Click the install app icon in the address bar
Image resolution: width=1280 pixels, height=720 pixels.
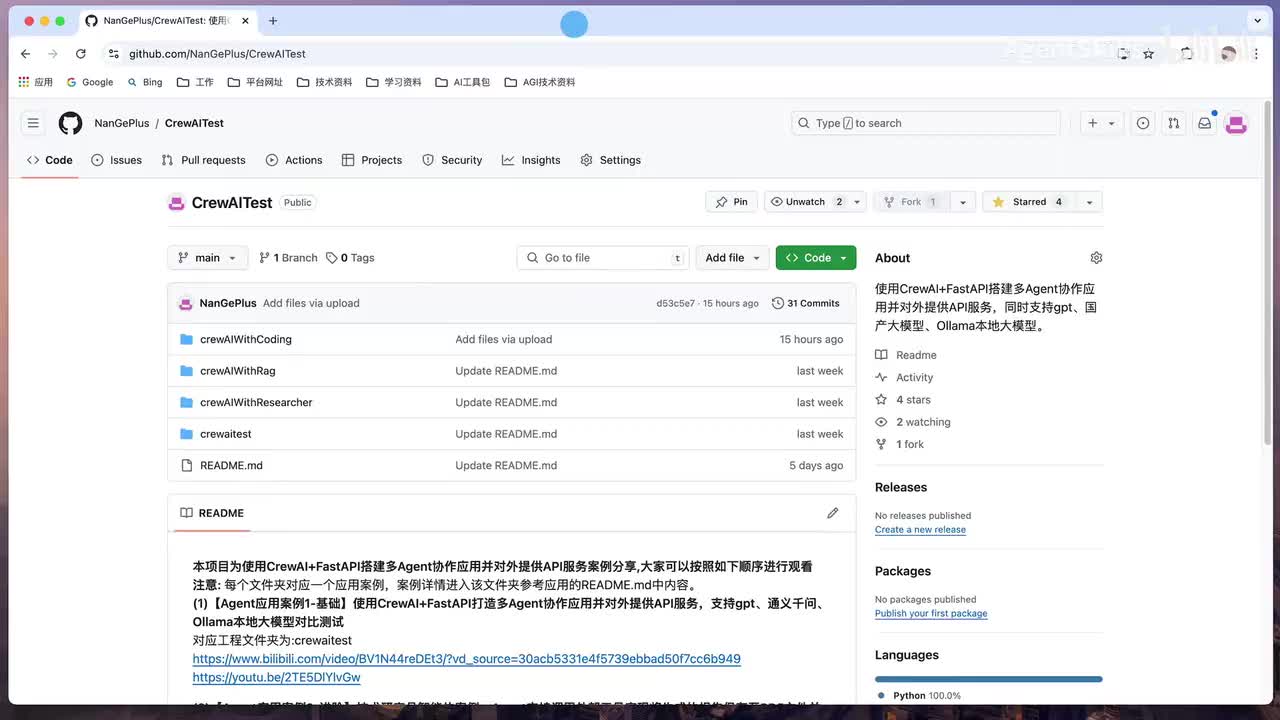pos(1124,54)
